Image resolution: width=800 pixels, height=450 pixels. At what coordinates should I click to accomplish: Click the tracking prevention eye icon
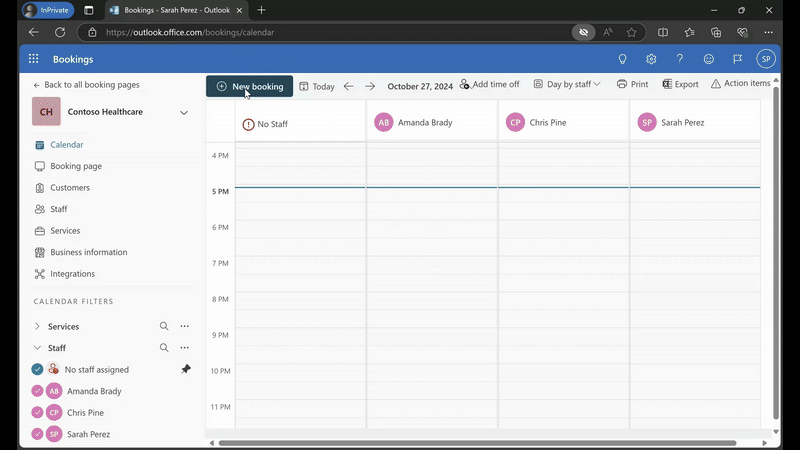[584, 32]
